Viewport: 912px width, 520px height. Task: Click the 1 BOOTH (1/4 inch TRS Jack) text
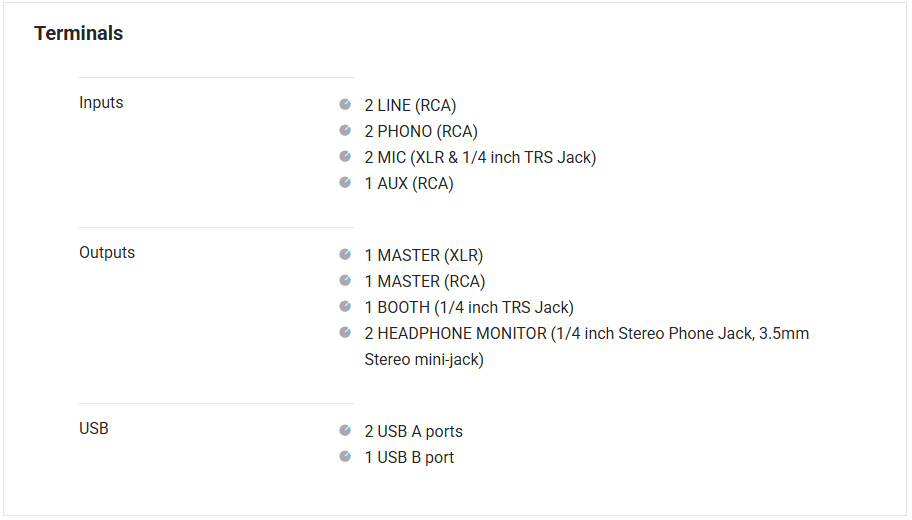coord(469,307)
